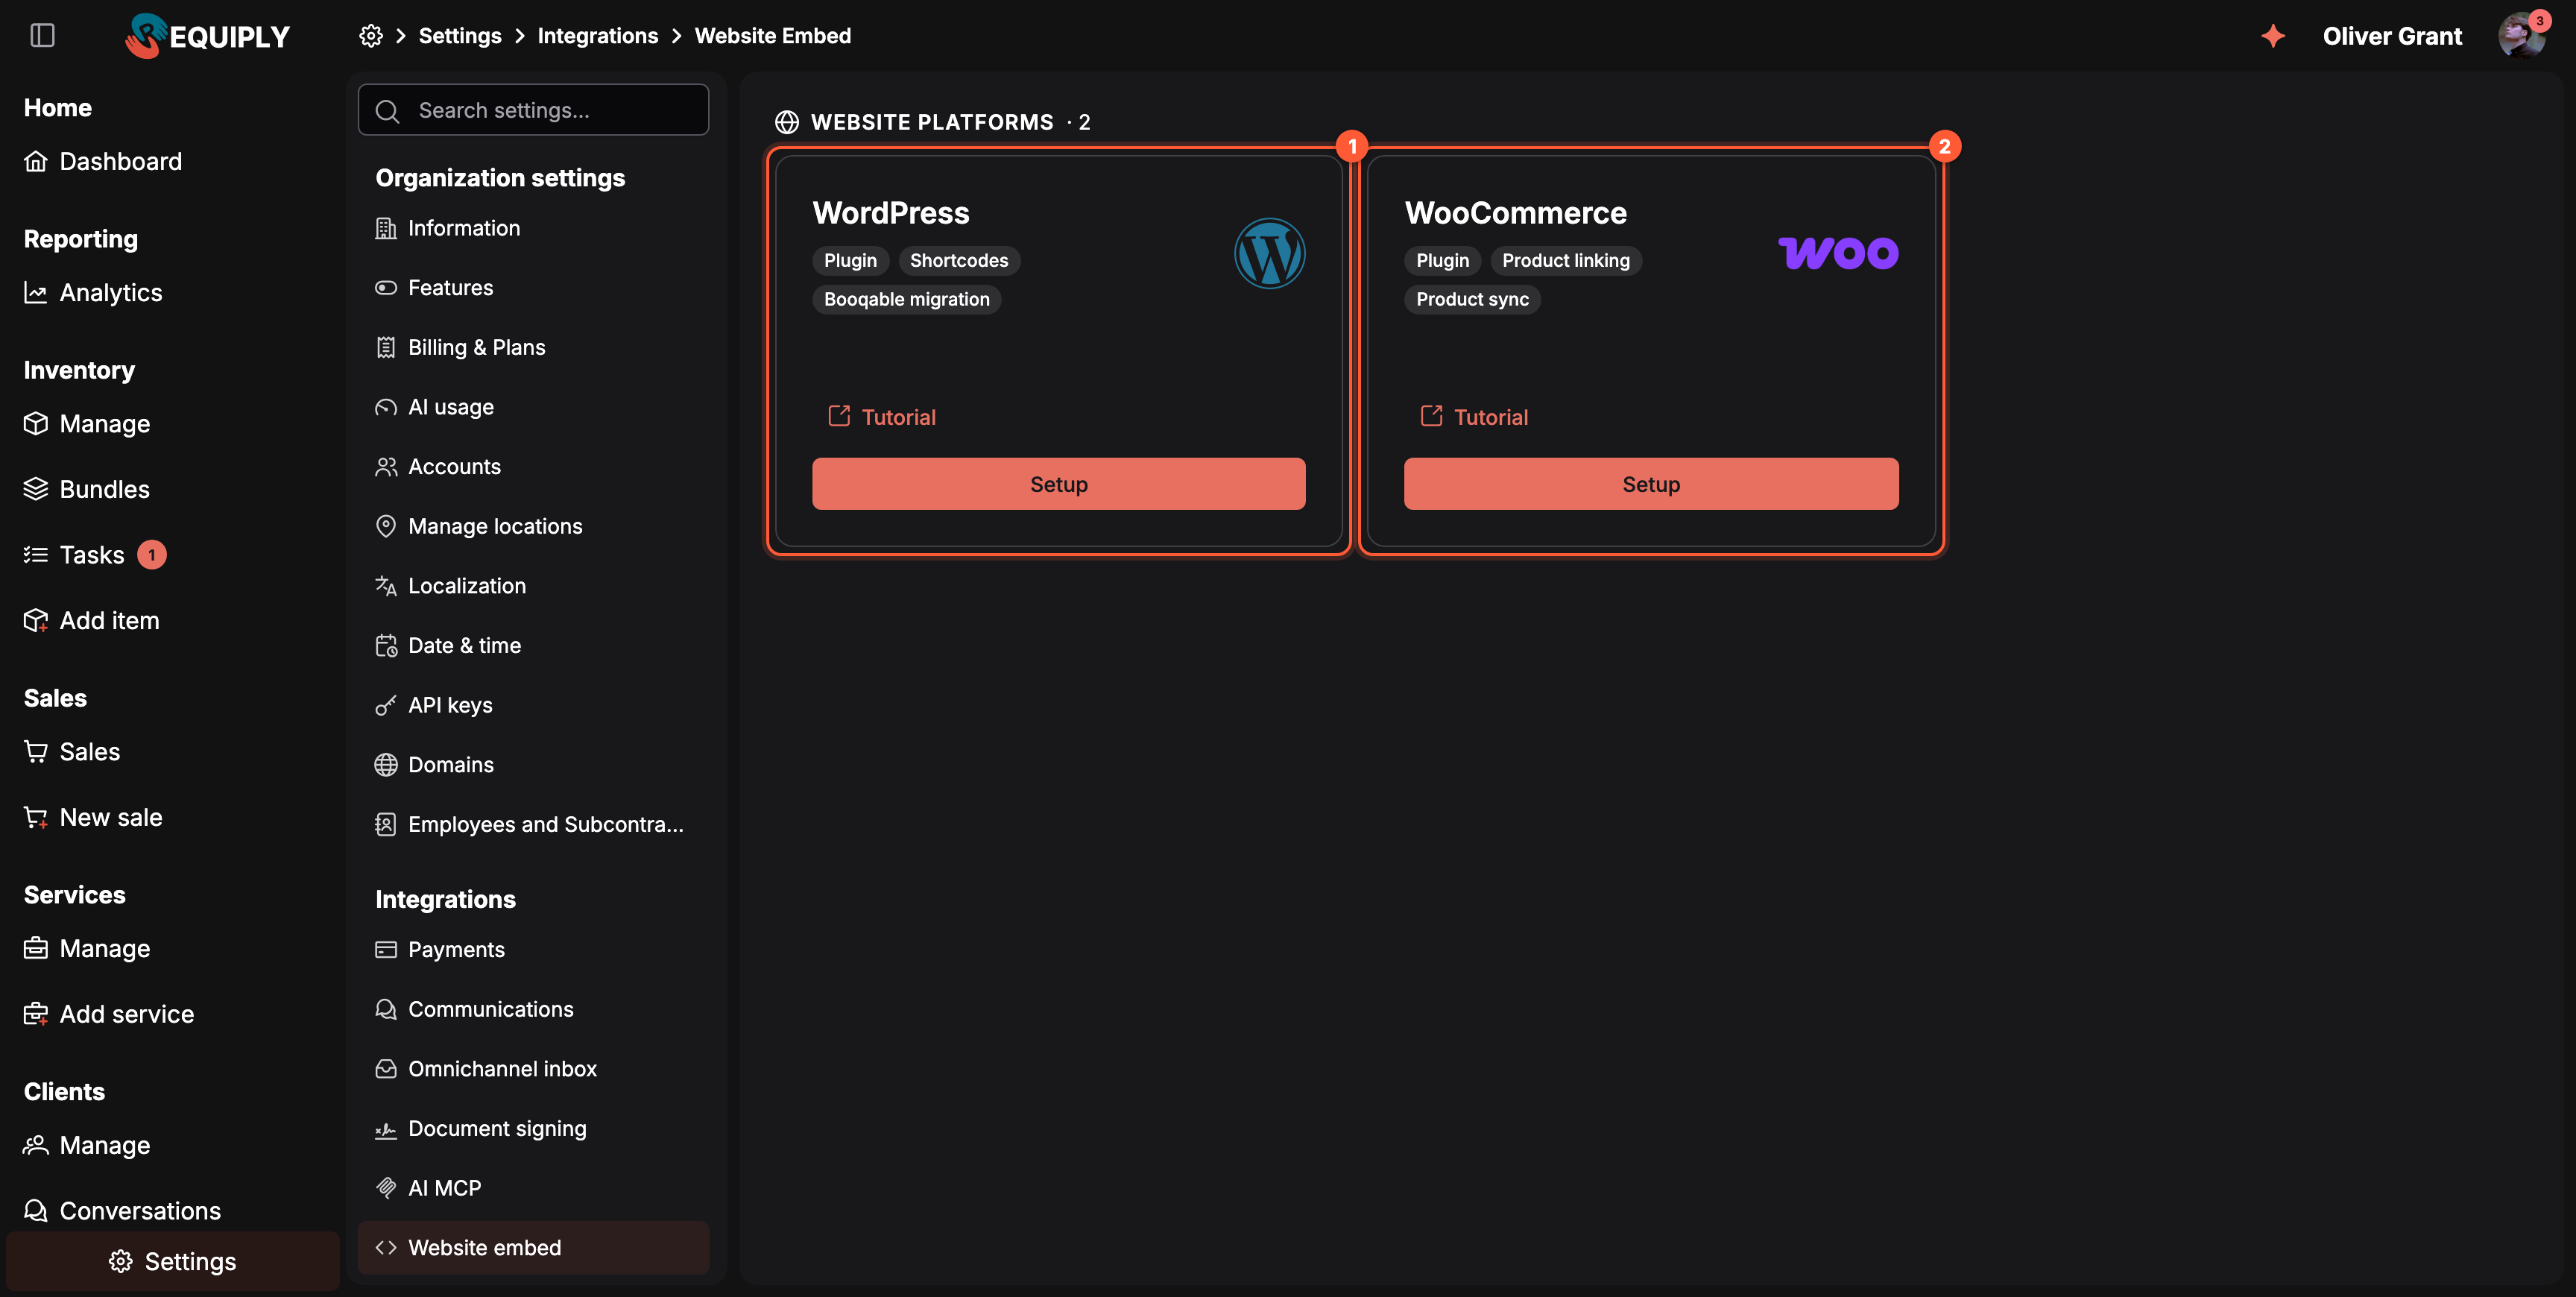
Task: Toggle the sidebar collapse icon
Action: coord(42,36)
